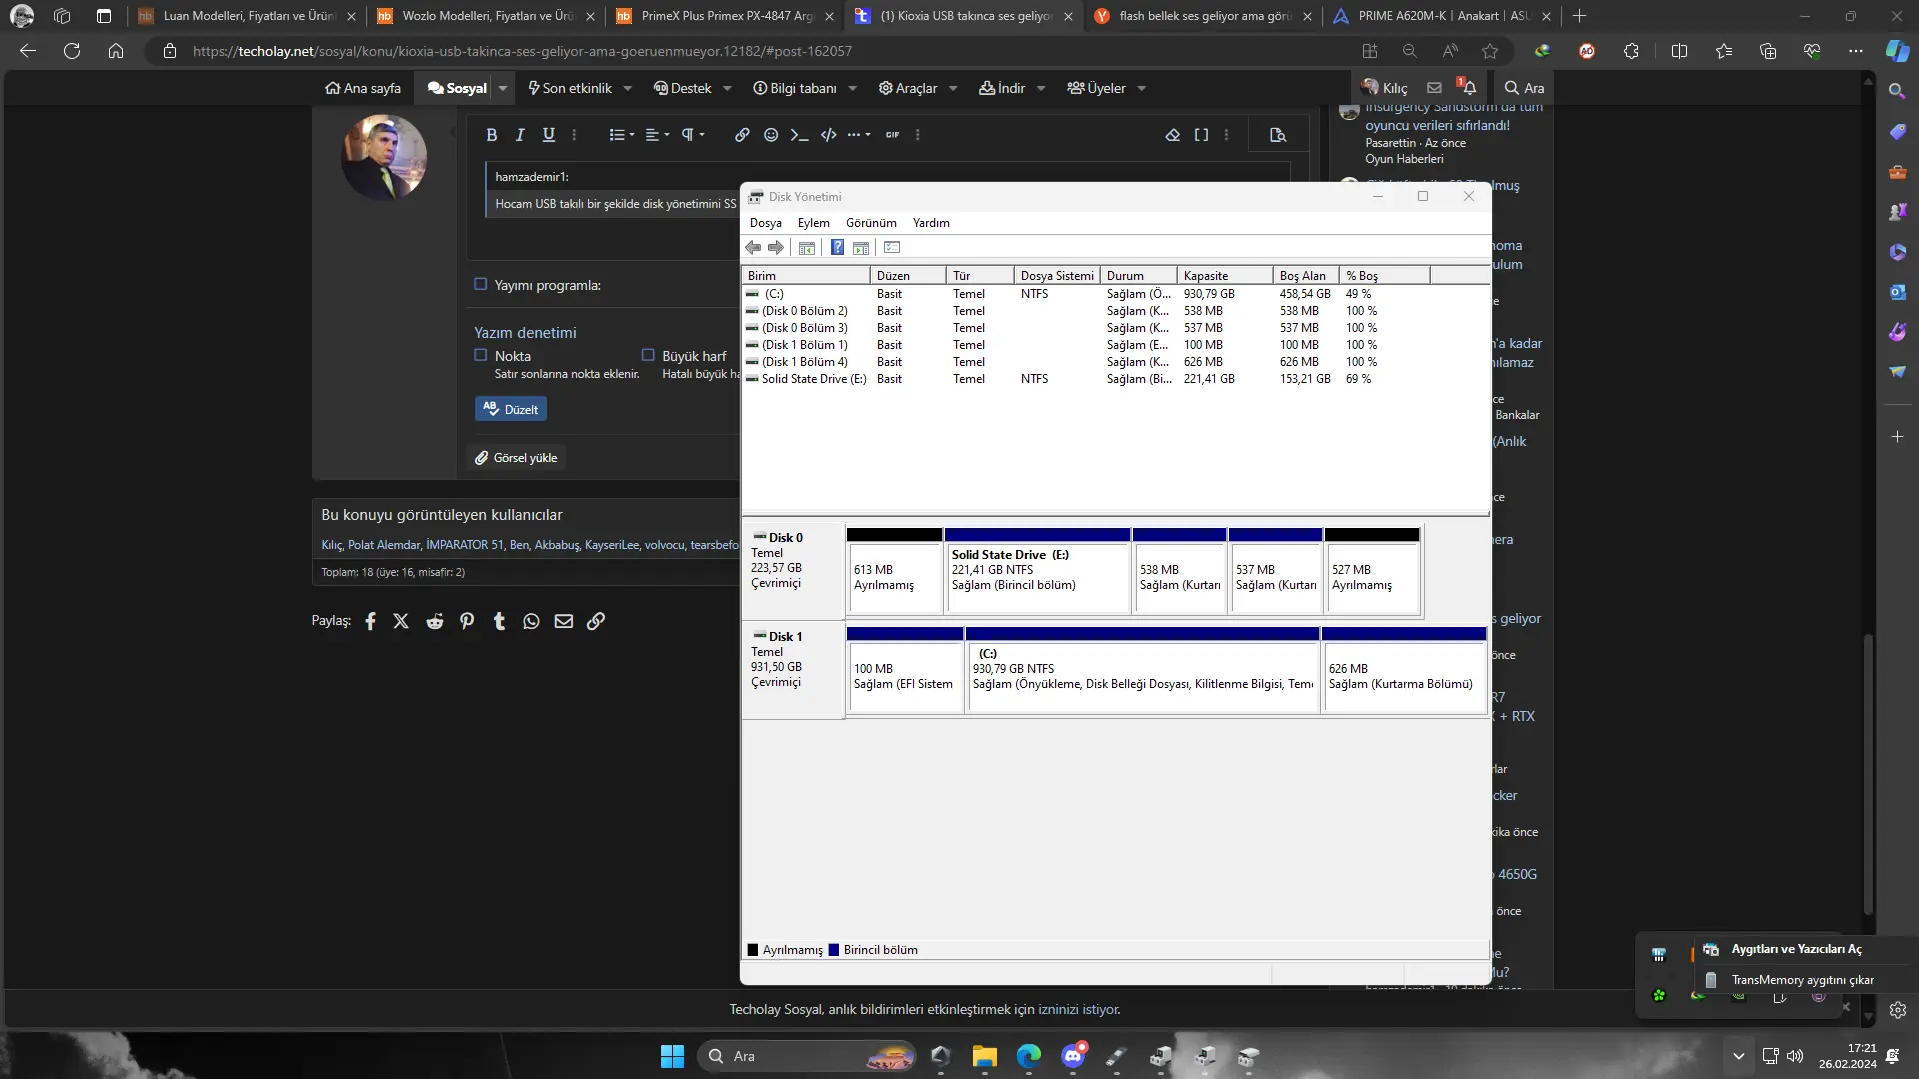Go back in Disk Yönetimi toolbar
1919x1079 pixels.
753,248
